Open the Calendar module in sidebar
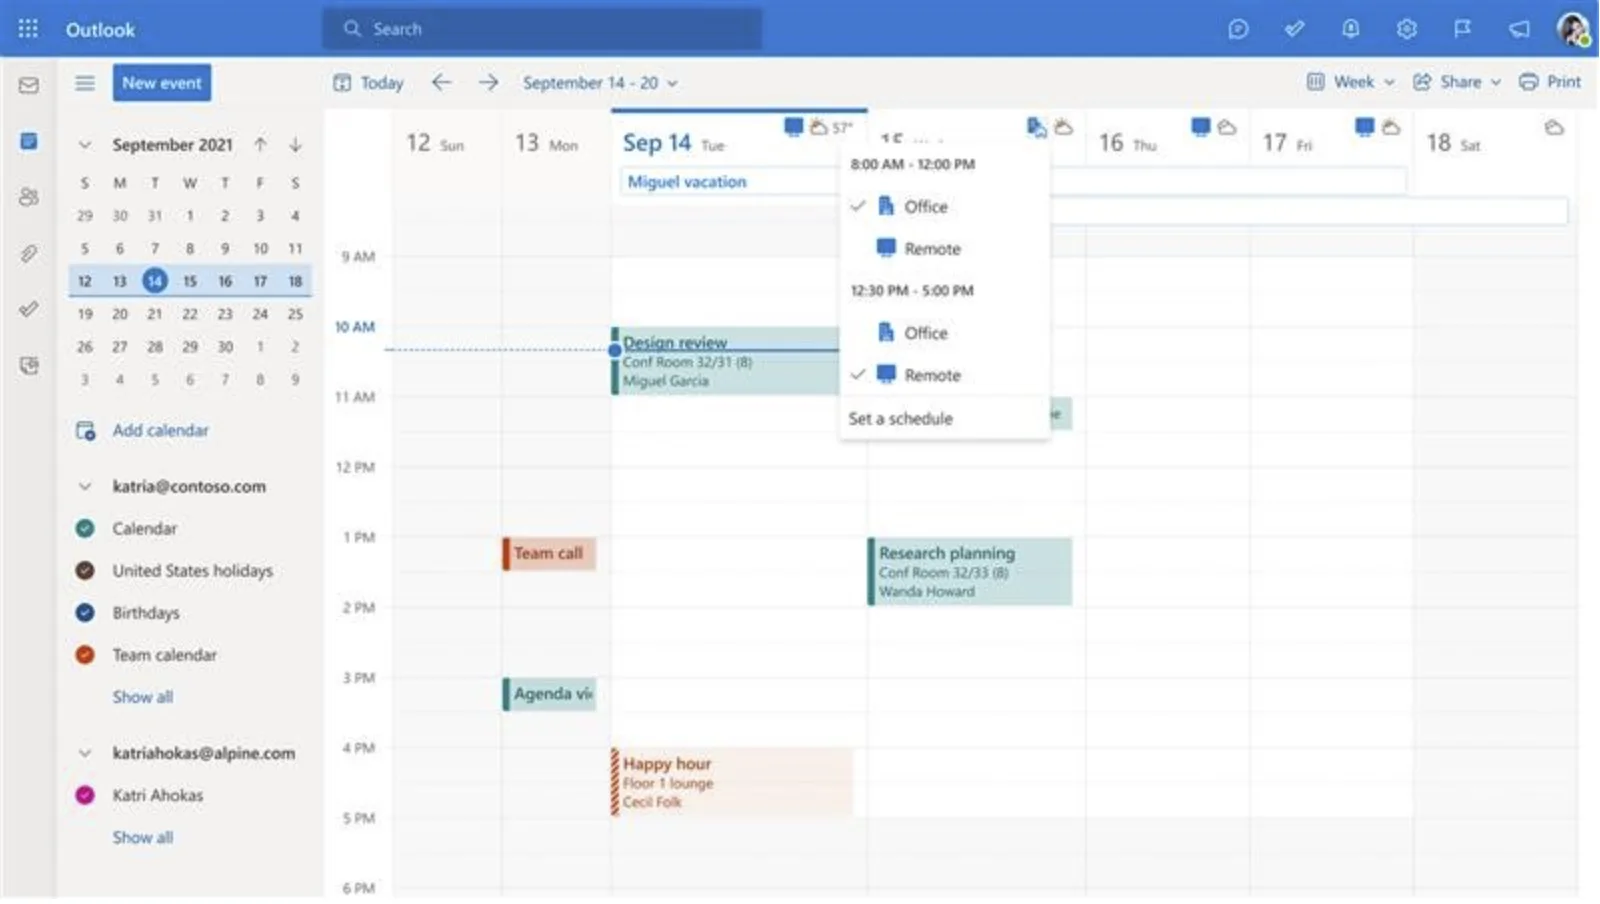Screen dimensions: 1600x904 pyautogui.click(x=29, y=141)
